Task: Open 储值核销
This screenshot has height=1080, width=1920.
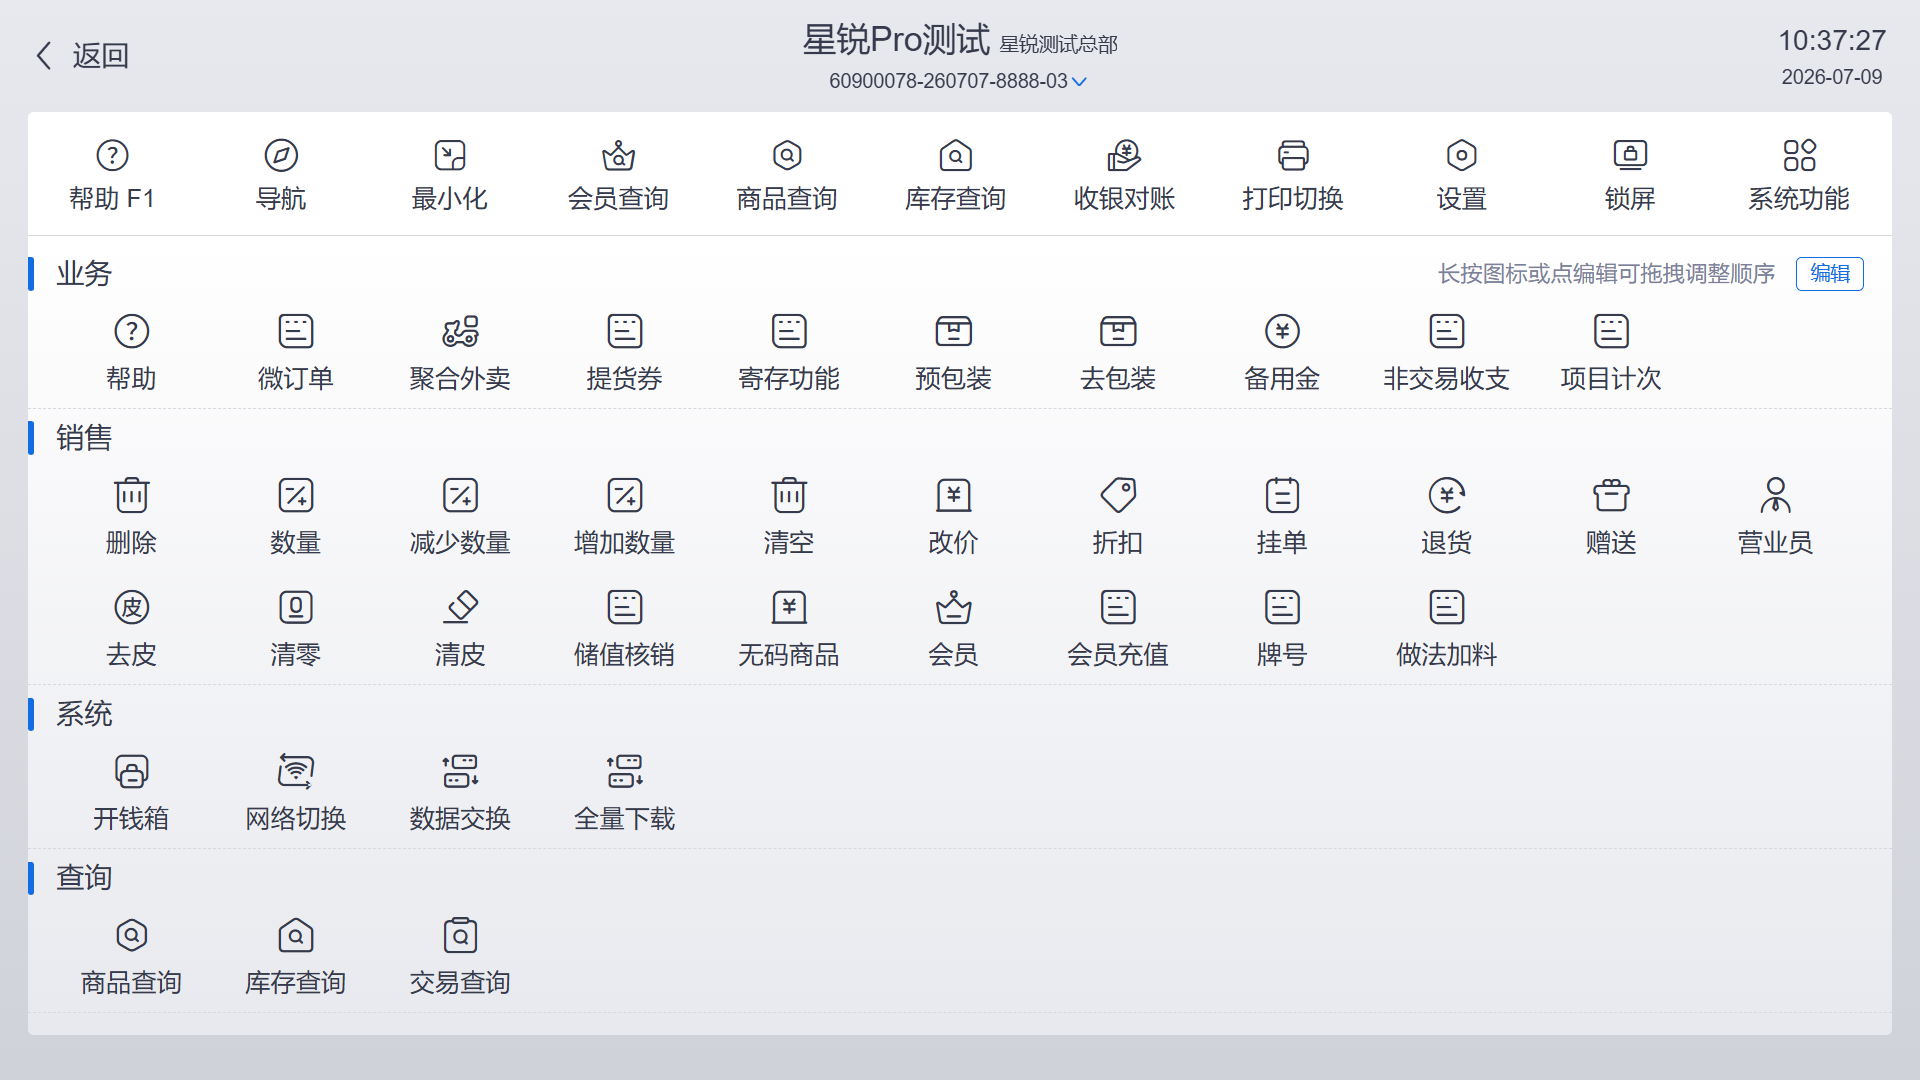Action: click(625, 629)
